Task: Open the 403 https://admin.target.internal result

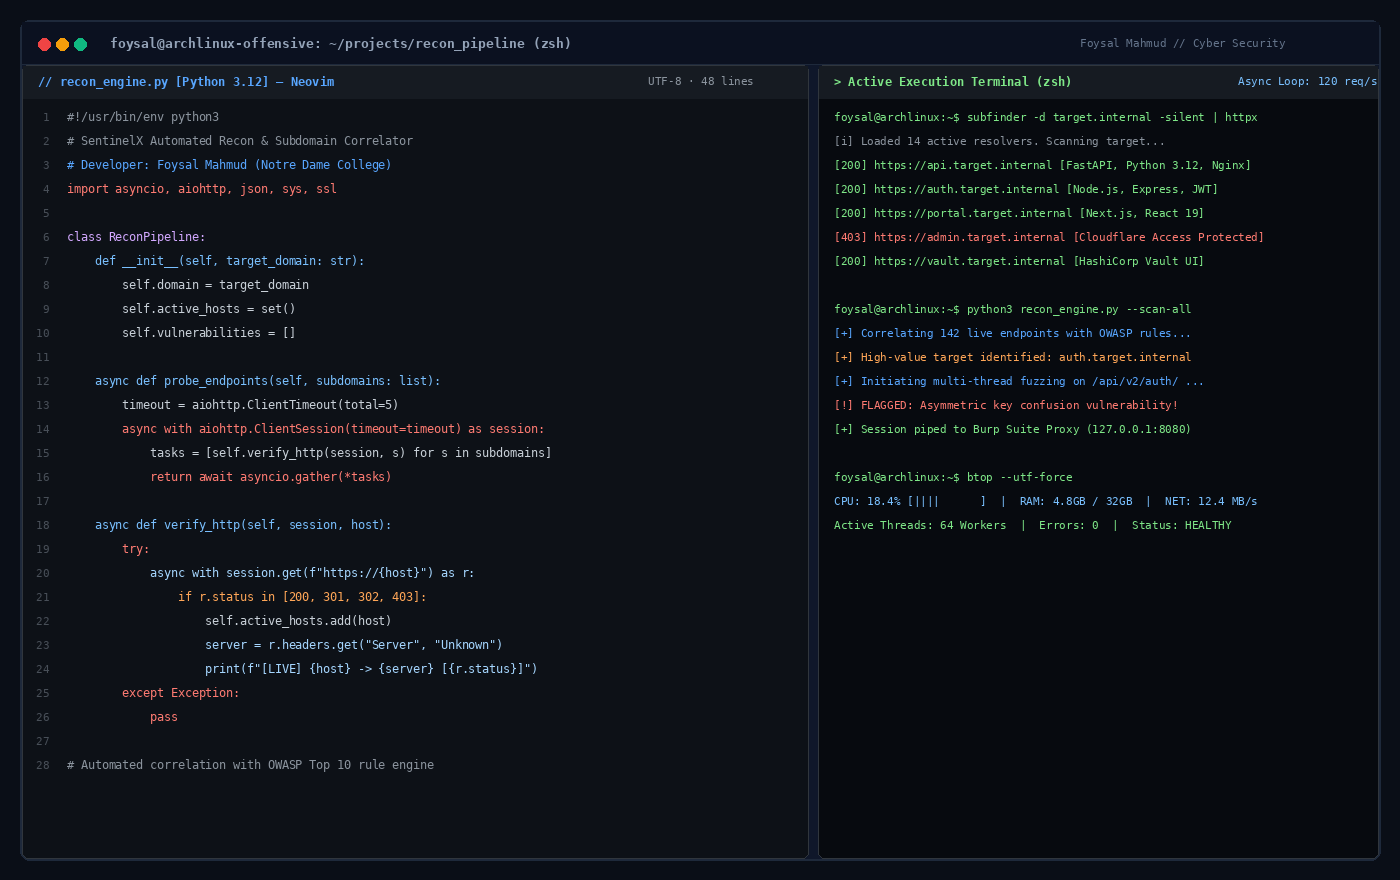Action: 1049,237
